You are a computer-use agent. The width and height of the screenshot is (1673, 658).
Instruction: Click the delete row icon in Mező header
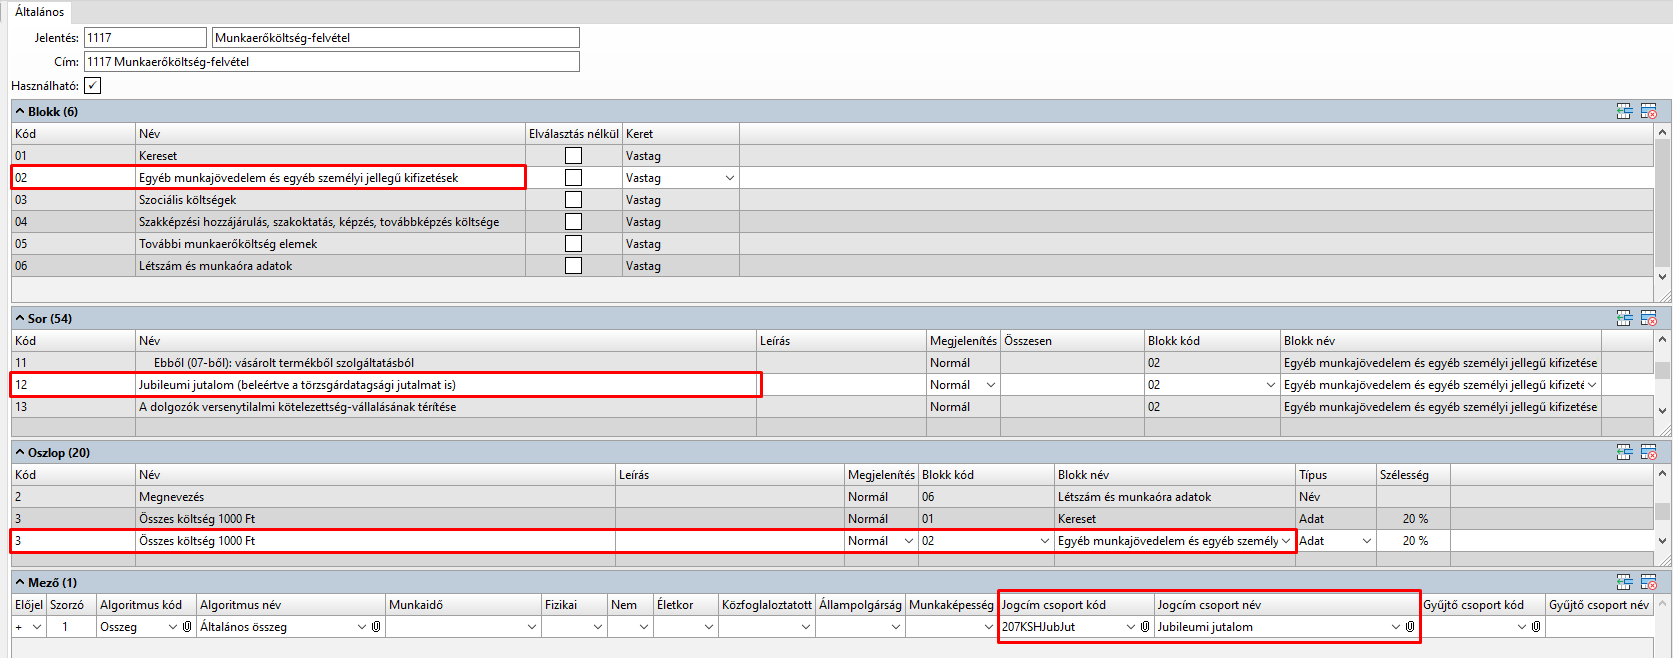(x=1649, y=582)
